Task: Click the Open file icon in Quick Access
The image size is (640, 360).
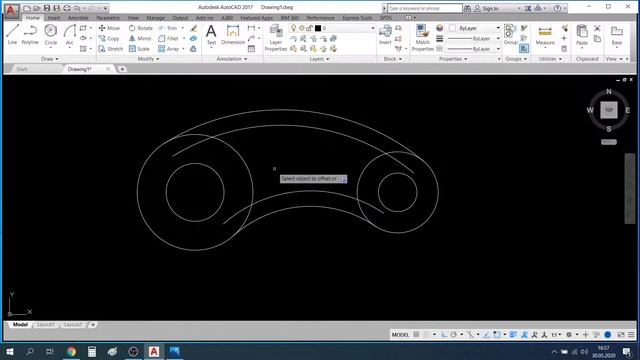Action: click(x=37, y=8)
